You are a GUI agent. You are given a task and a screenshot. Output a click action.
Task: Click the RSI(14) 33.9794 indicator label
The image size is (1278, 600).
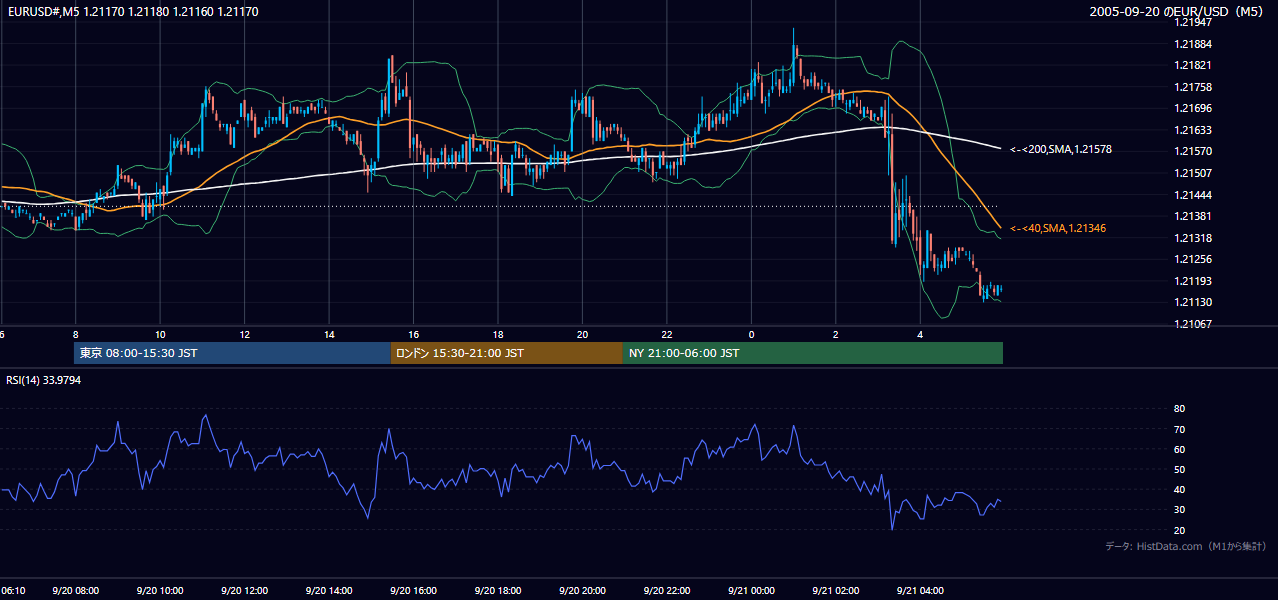pos(43,380)
